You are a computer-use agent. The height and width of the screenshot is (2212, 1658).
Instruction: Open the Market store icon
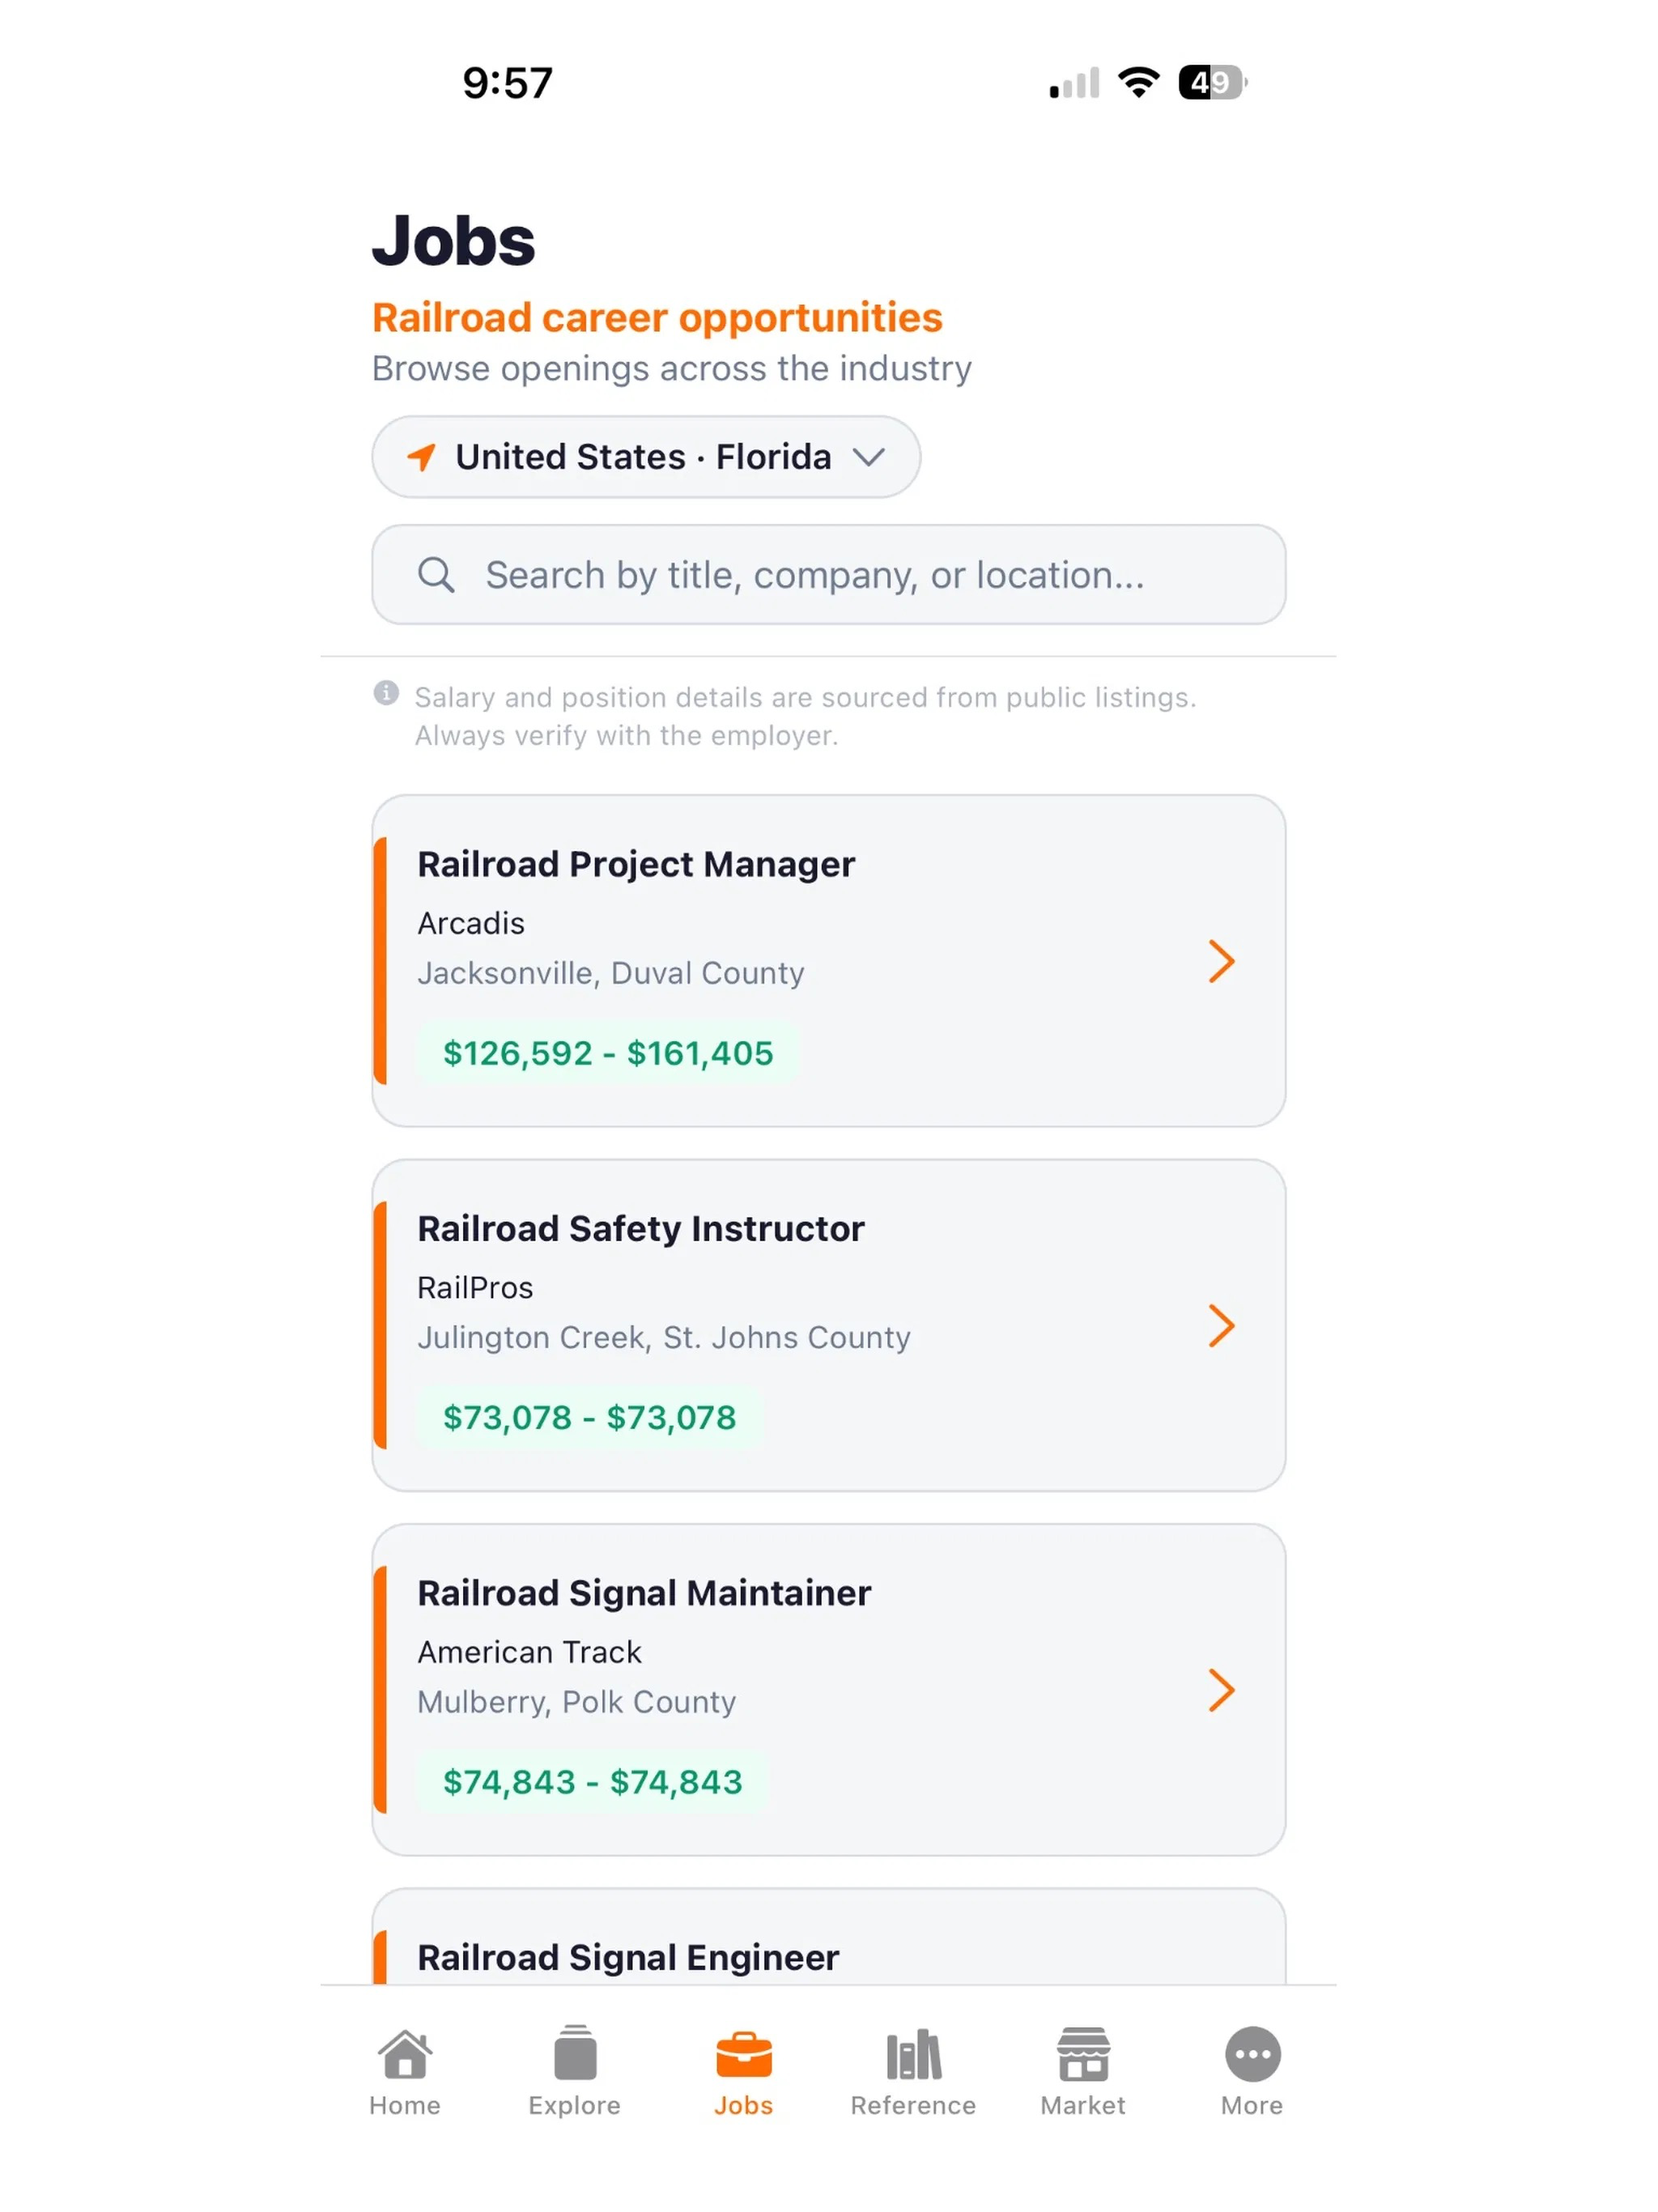1083,2054
